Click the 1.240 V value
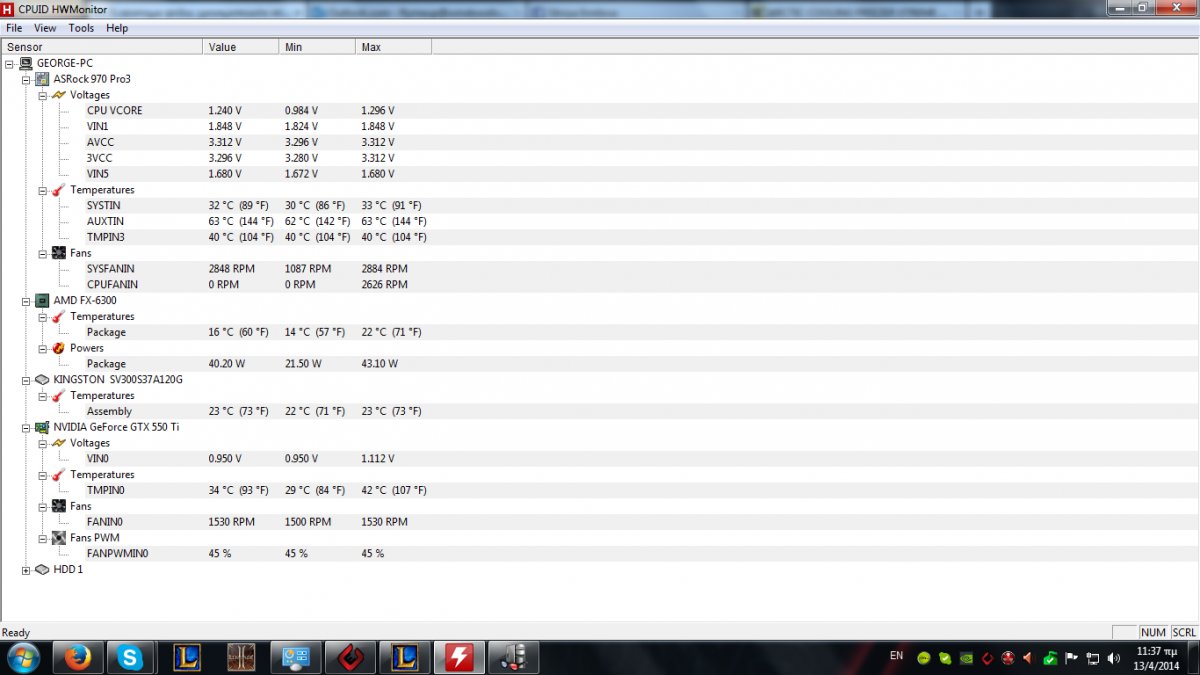The height and width of the screenshot is (675, 1200). [x=224, y=111]
